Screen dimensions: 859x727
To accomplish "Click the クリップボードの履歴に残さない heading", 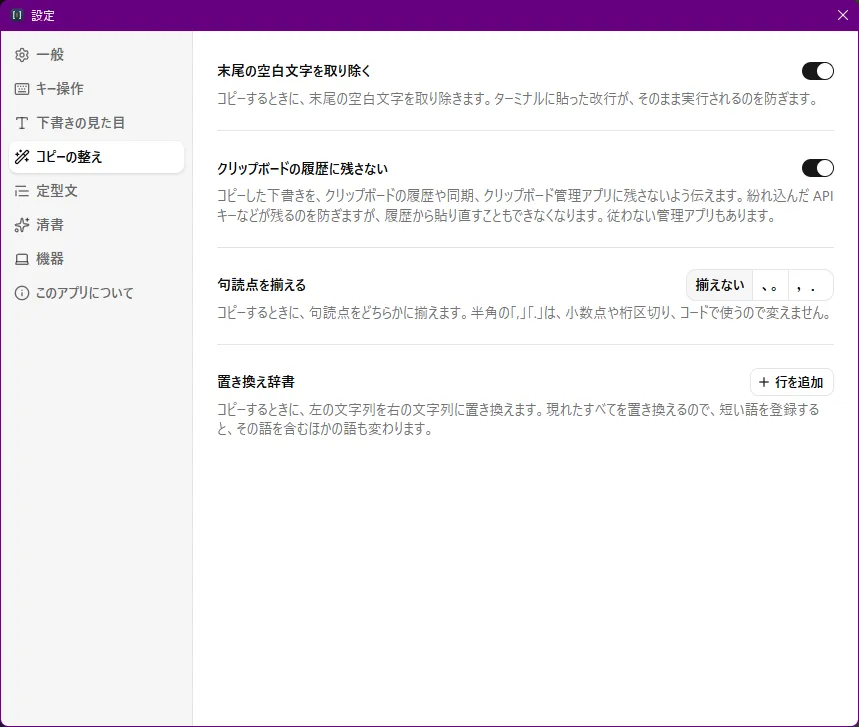I will [302, 168].
